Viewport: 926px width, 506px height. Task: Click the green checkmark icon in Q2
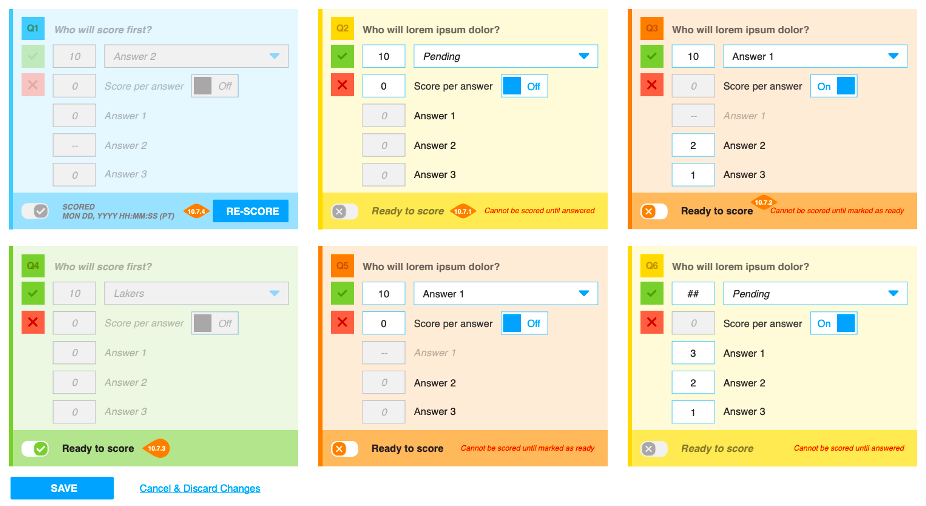click(343, 57)
